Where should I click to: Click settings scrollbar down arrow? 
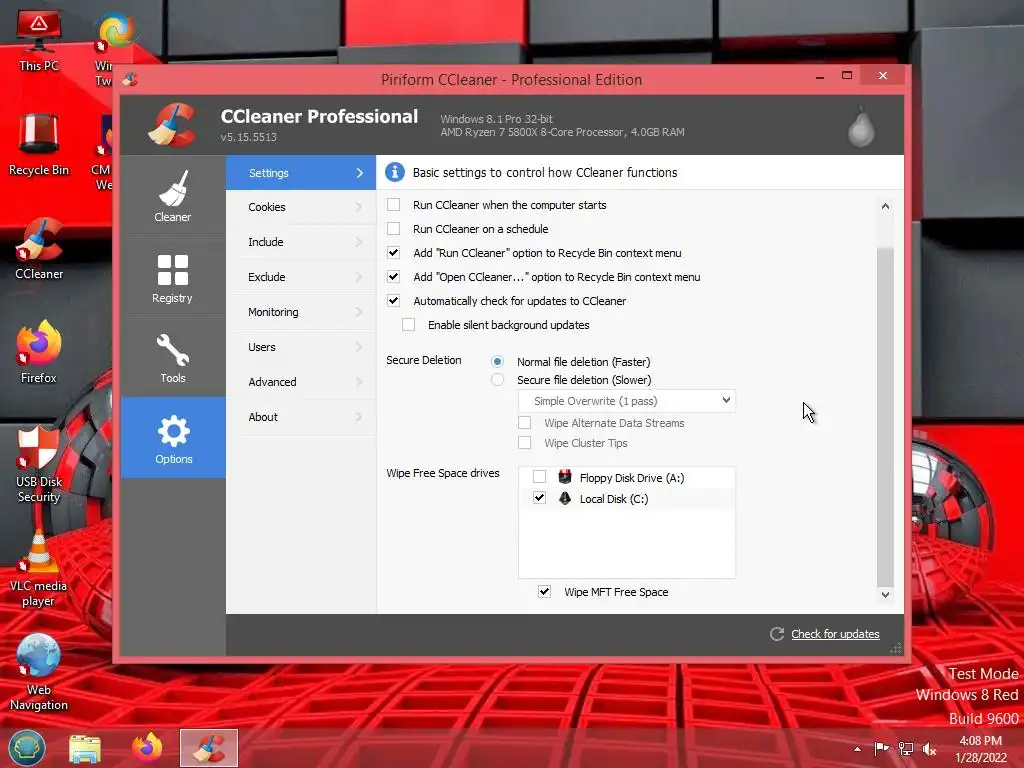(x=885, y=594)
